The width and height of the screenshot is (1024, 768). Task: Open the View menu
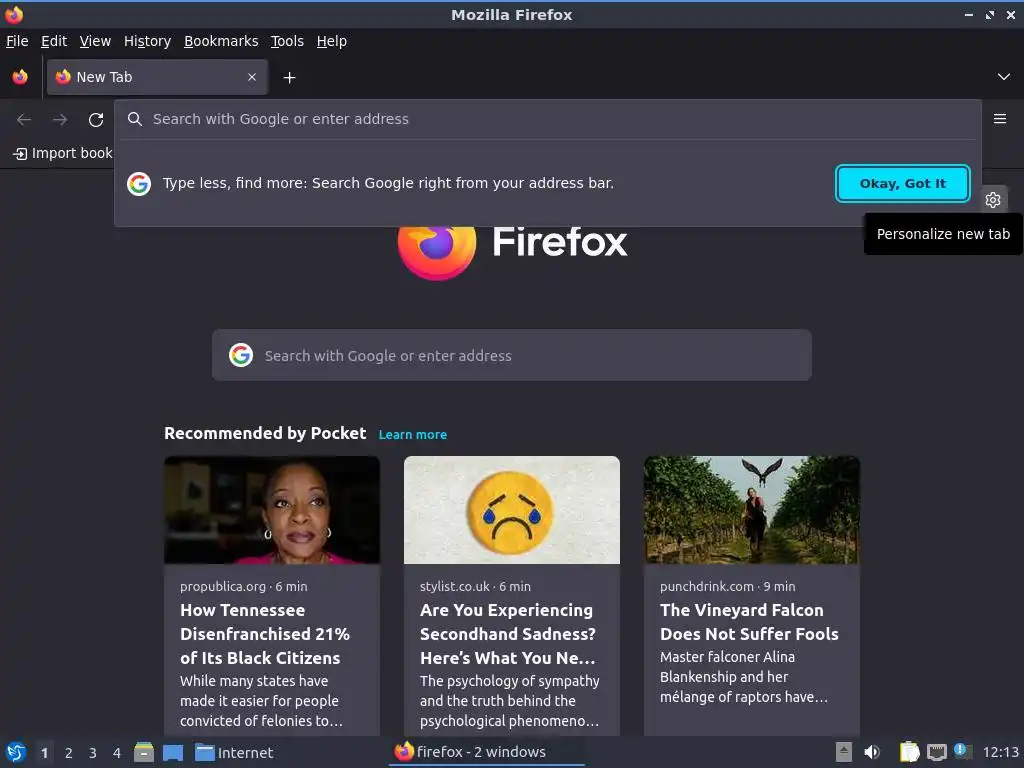point(95,41)
